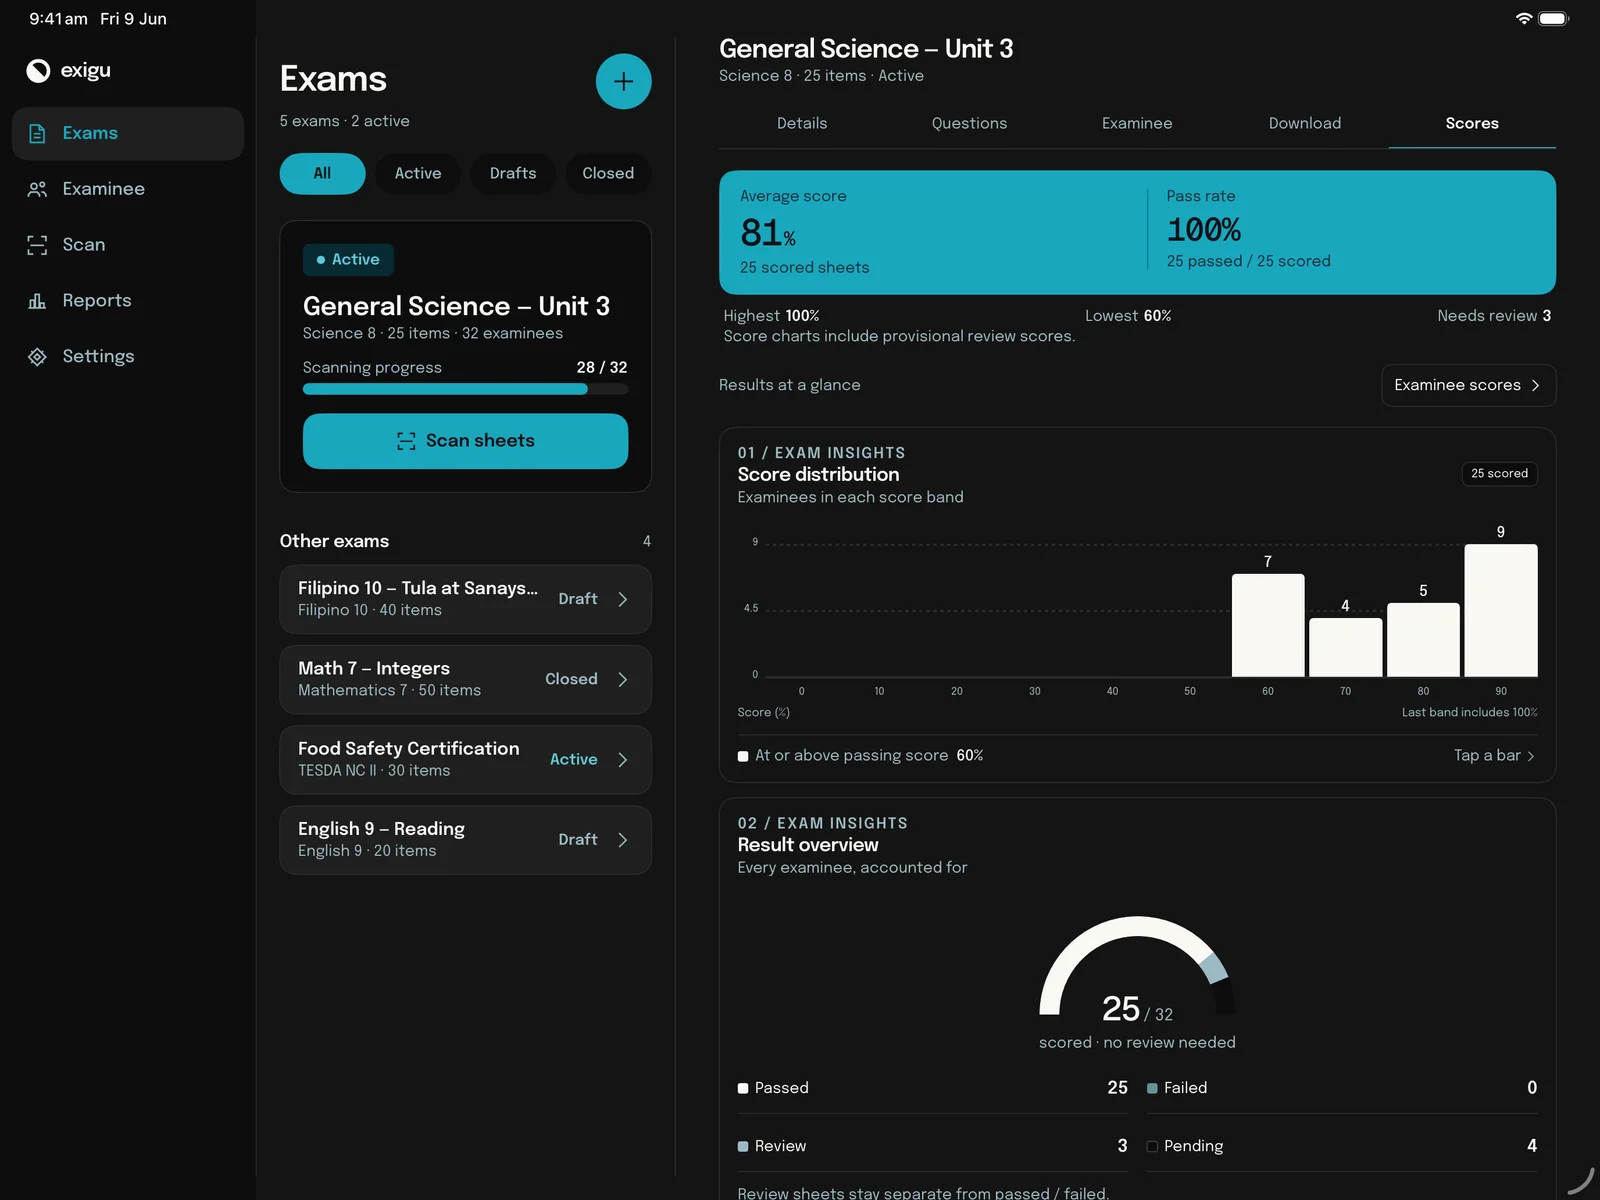Click the Other exams count 4
Viewport: 1600px width, 1200px height.
point(647,541)
